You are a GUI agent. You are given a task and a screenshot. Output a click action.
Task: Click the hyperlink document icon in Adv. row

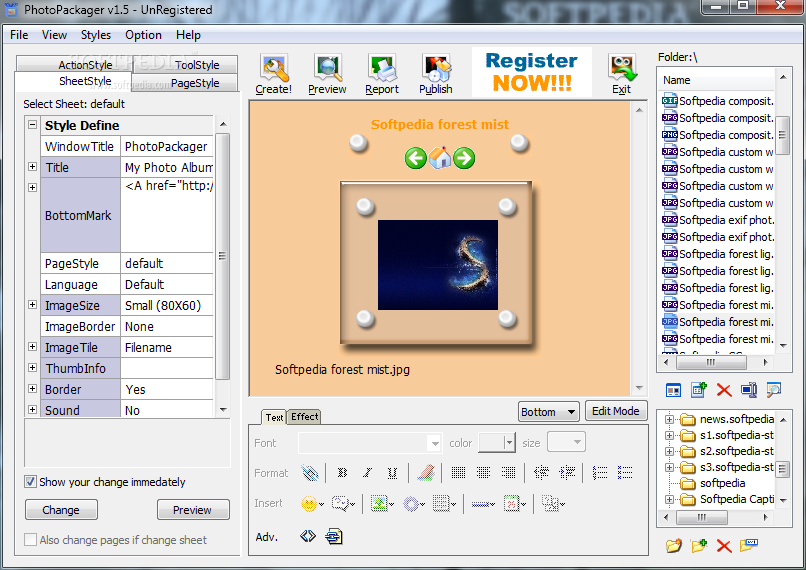334,537
